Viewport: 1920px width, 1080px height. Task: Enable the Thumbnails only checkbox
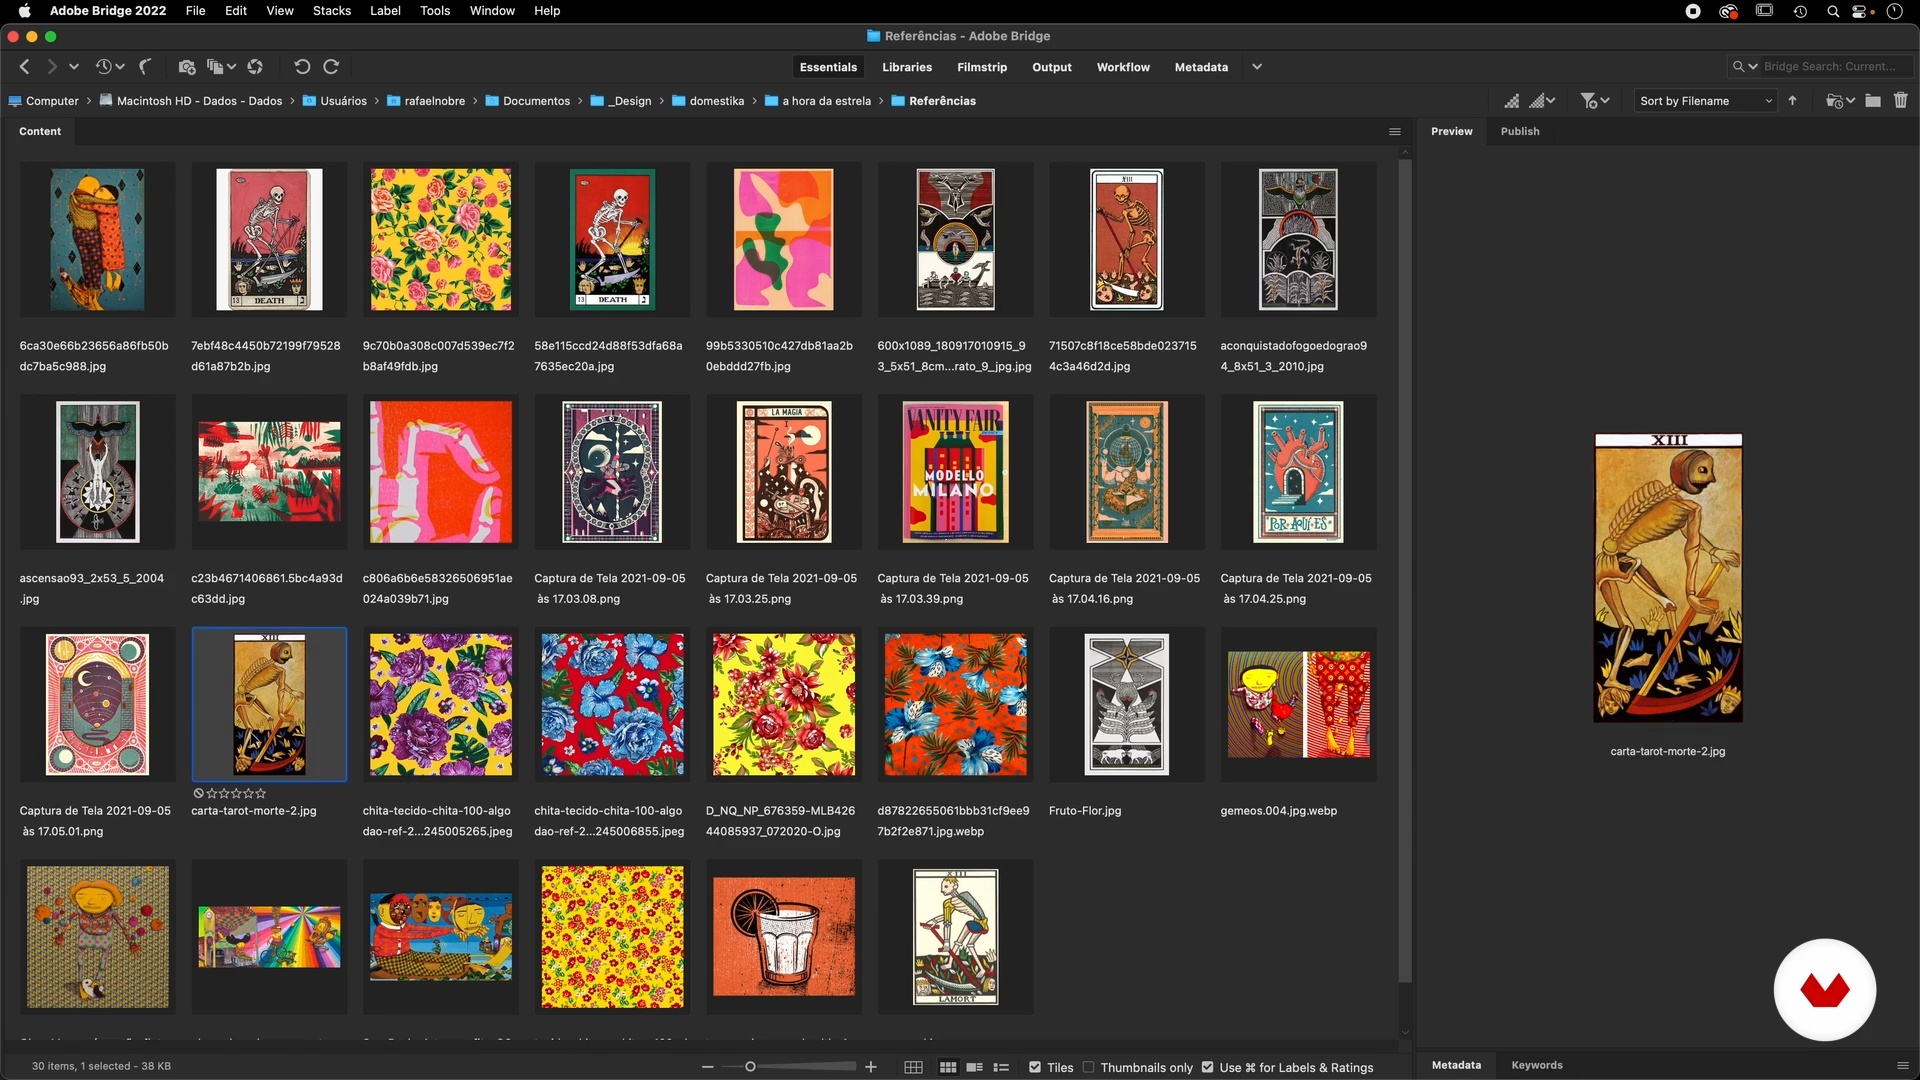click(1089, 1067)
